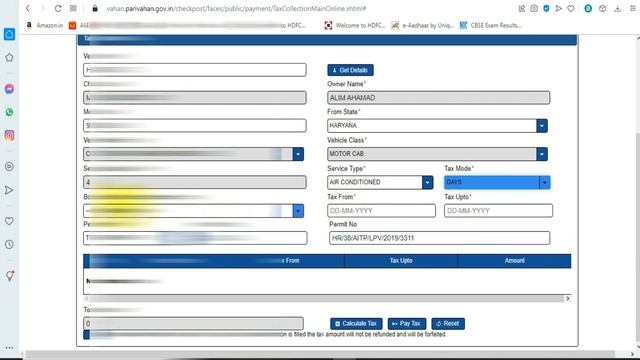This screenshot has height=360, width=640.
Task: Click the Permit No field
Action: click(x=440, y=238)
